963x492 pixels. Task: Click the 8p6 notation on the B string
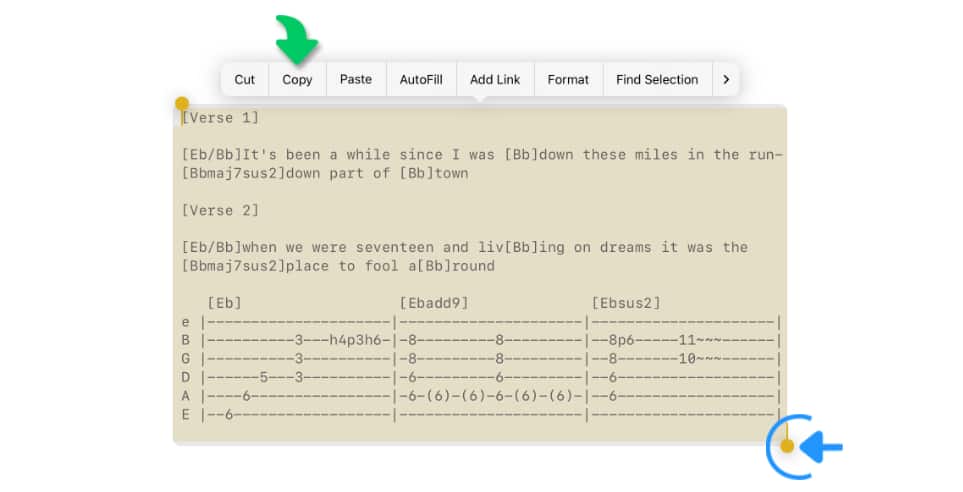click(x=622, y=340)
